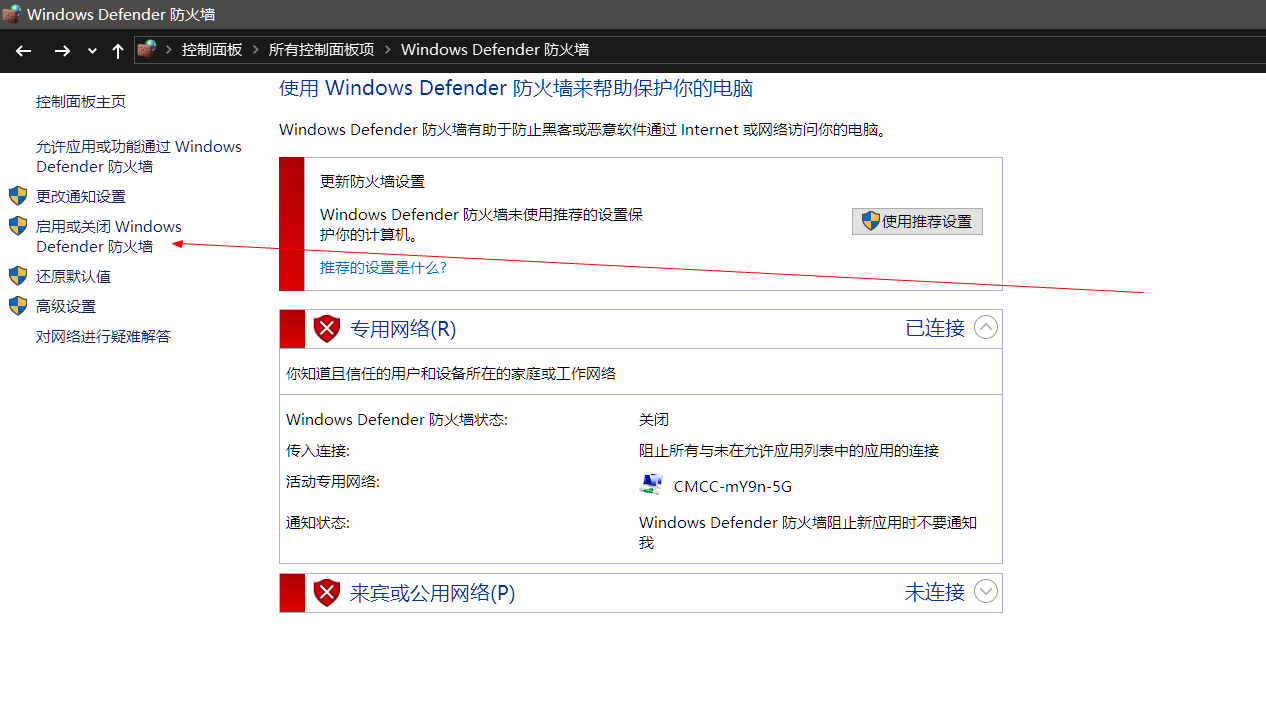This screenshot has width=1266, height=703.
Task: Click shield icon beside 启用或关闭 Windows Defender 防火墙
Action: [x=18, y=226]
